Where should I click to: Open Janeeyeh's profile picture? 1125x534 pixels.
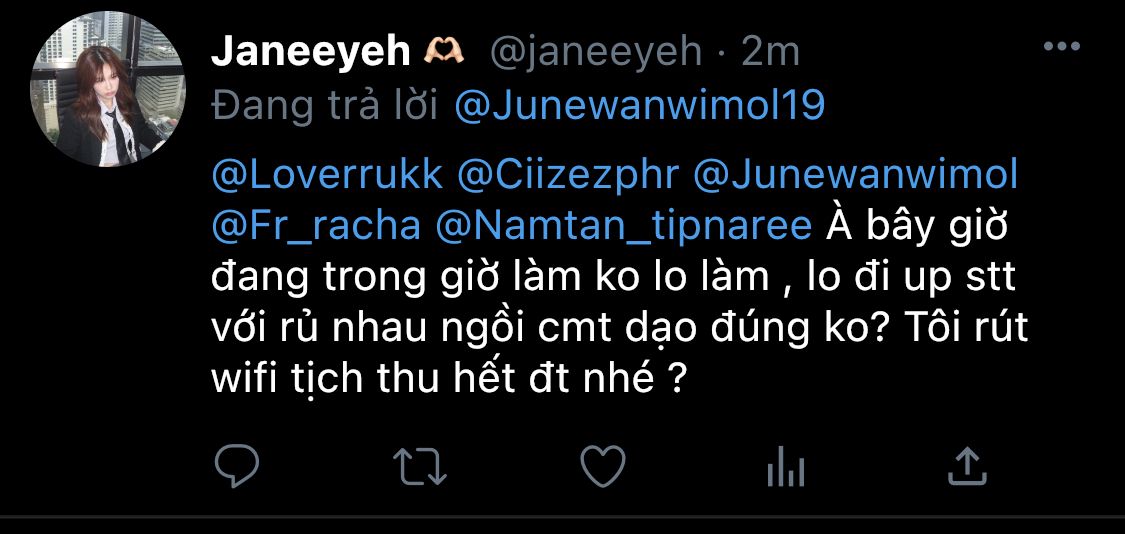click(x=108, y=90)
